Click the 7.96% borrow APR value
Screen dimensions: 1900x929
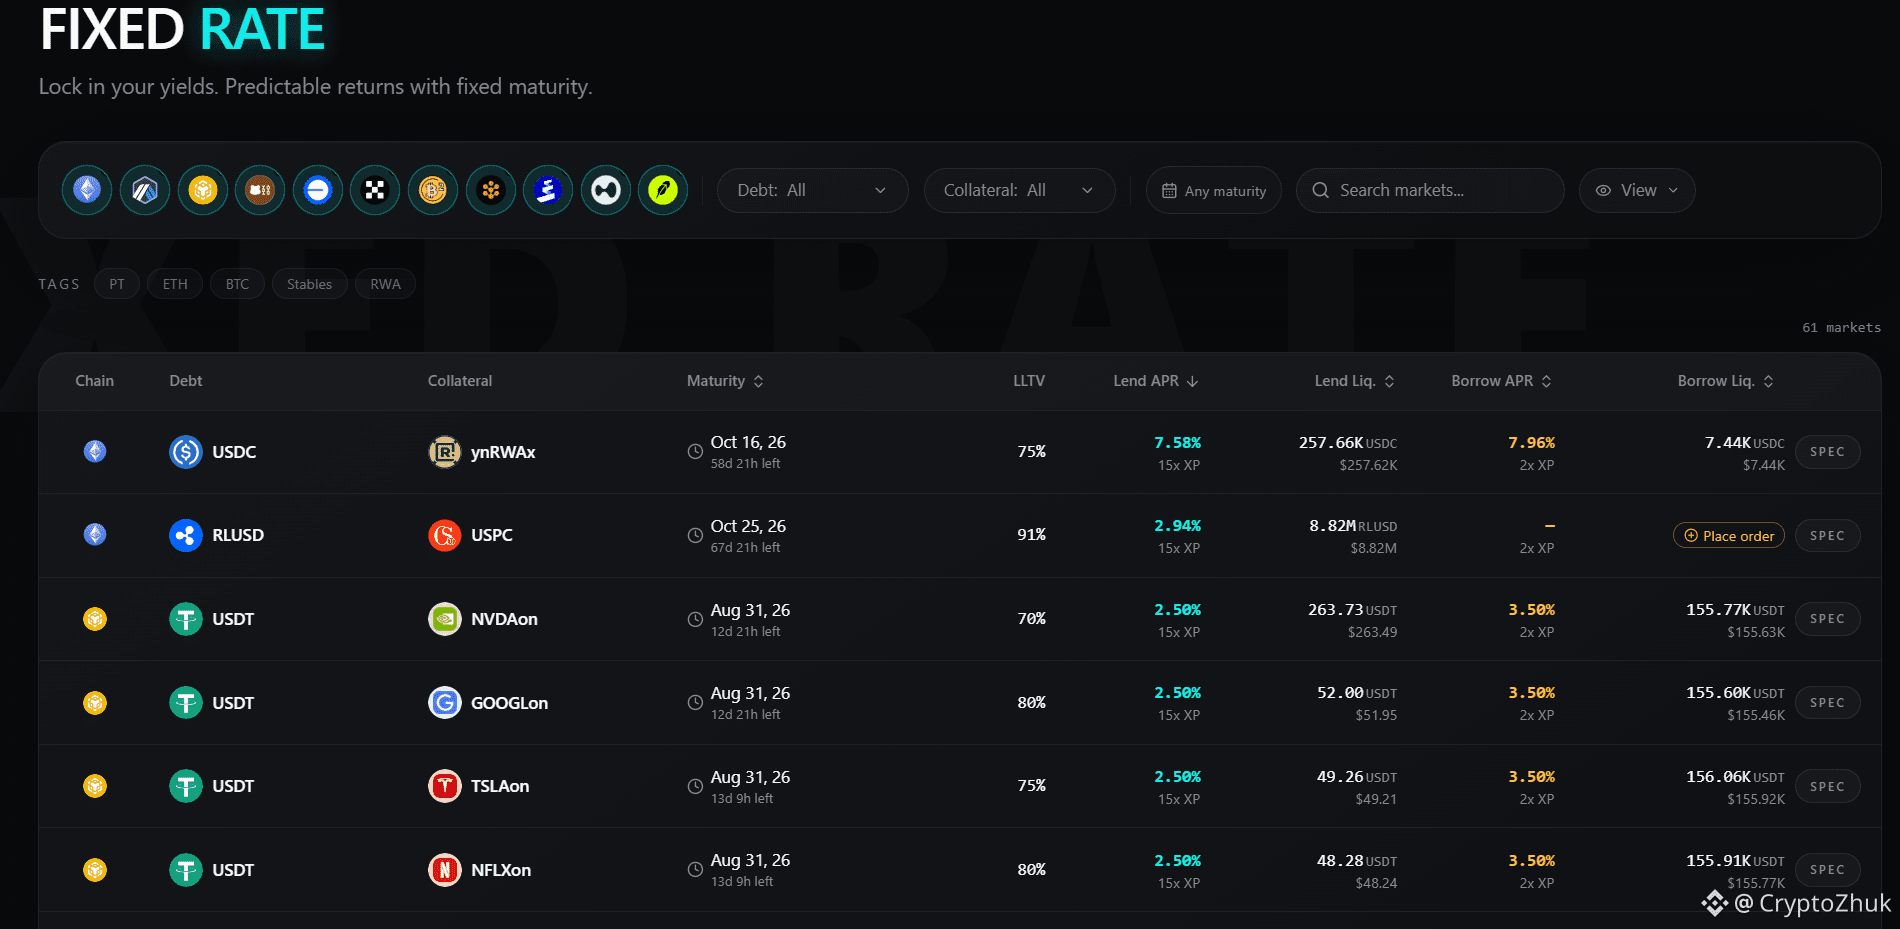click(x=1531, y=442)
